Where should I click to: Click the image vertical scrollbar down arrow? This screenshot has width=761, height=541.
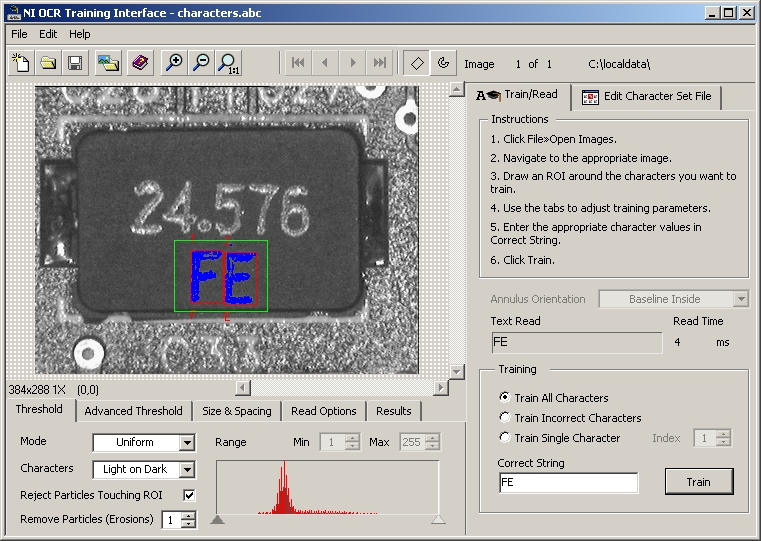[x=456, y=372]
